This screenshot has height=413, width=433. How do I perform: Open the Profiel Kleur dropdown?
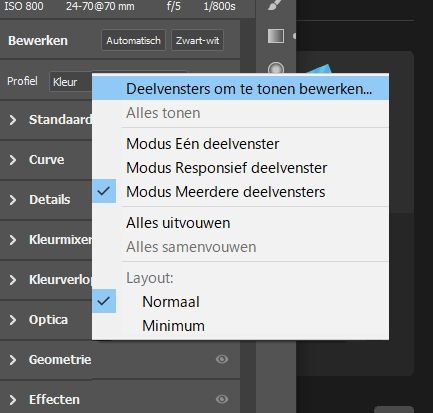[x=71, y=82]
